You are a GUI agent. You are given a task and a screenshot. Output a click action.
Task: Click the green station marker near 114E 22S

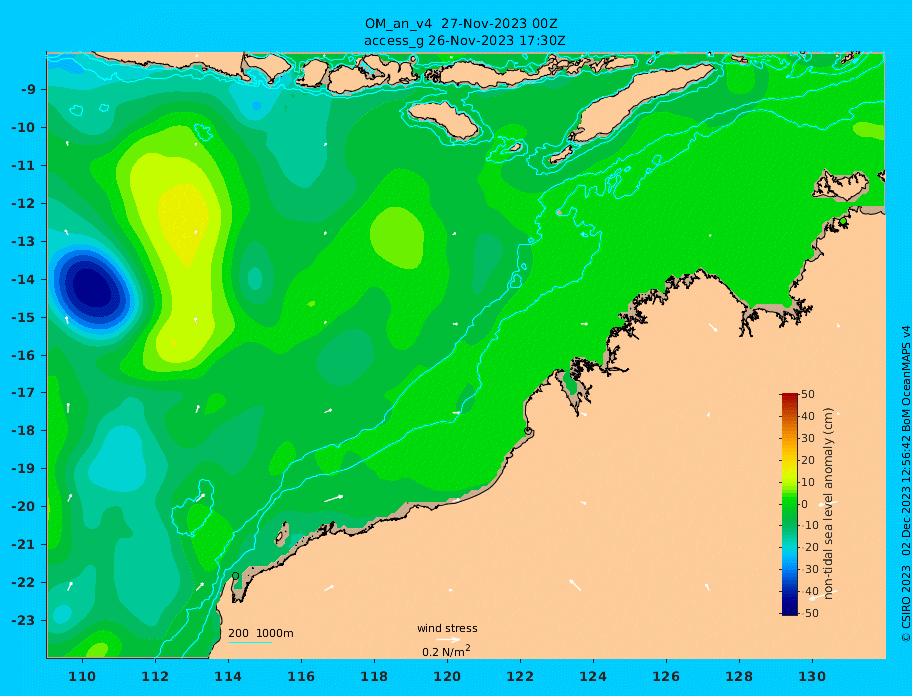[x=235, y=576]
